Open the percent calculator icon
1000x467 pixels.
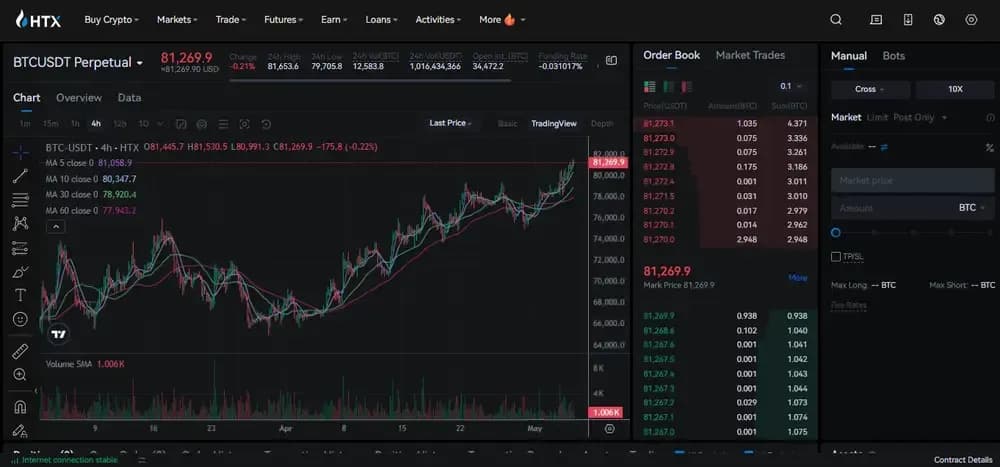[989, 147]
